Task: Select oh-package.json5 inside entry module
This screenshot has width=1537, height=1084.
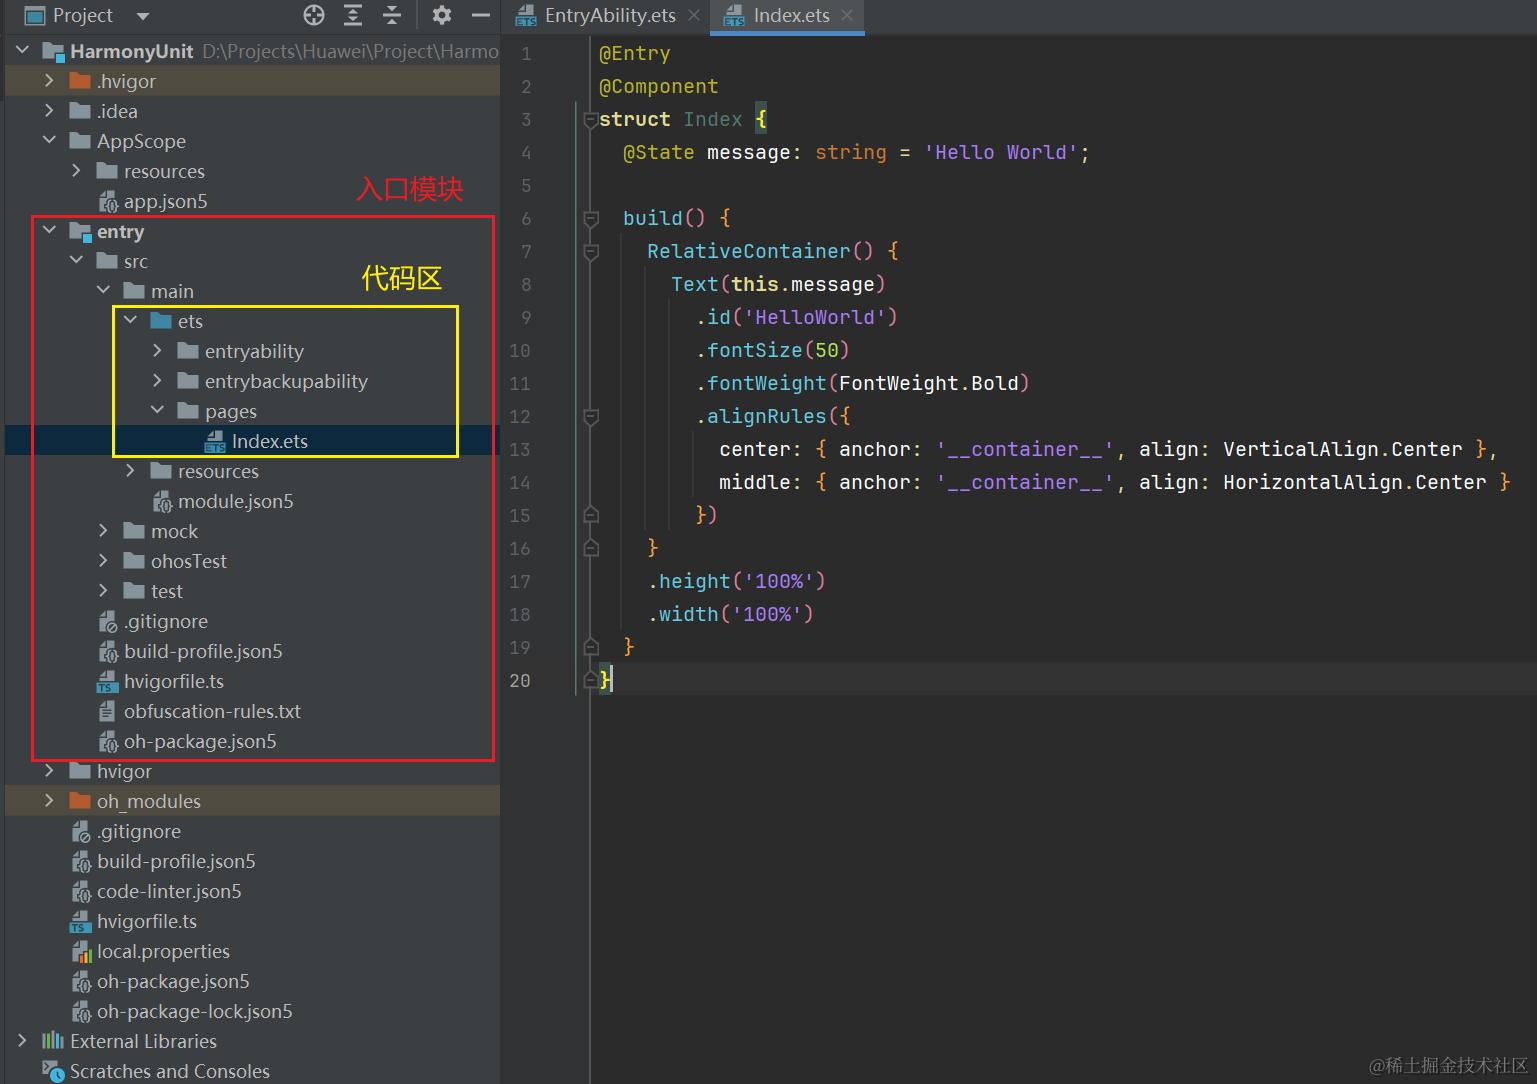Action: (200, 741)
